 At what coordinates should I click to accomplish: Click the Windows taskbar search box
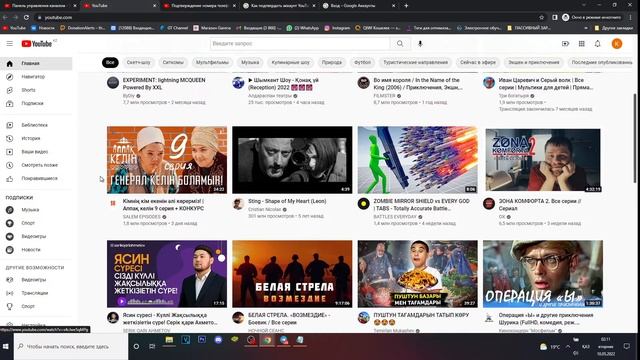pos(71,346)
